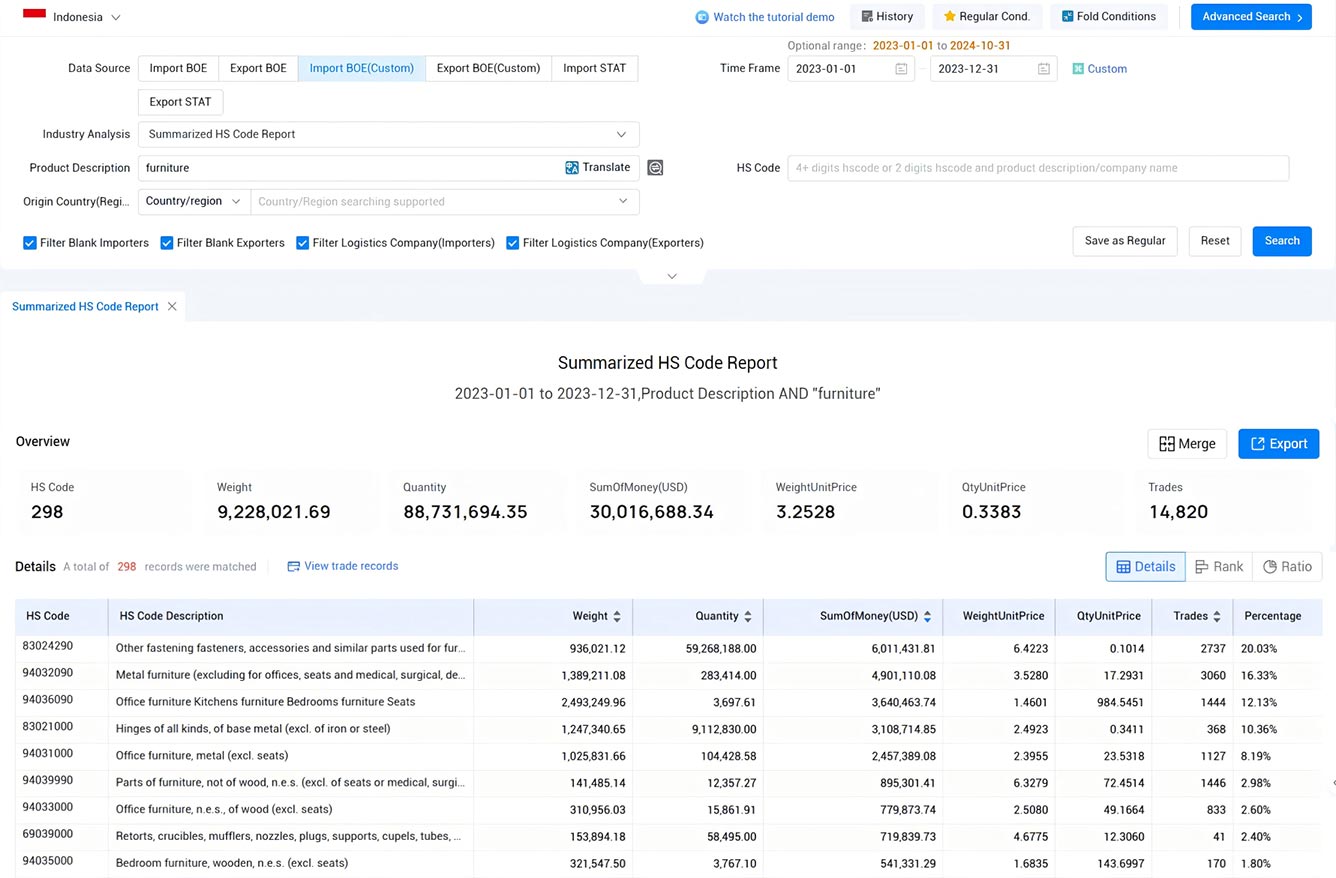The image size is (1336, 878).
Task: Open Watch the tutorial demo link
Action: tap(773, 17)
